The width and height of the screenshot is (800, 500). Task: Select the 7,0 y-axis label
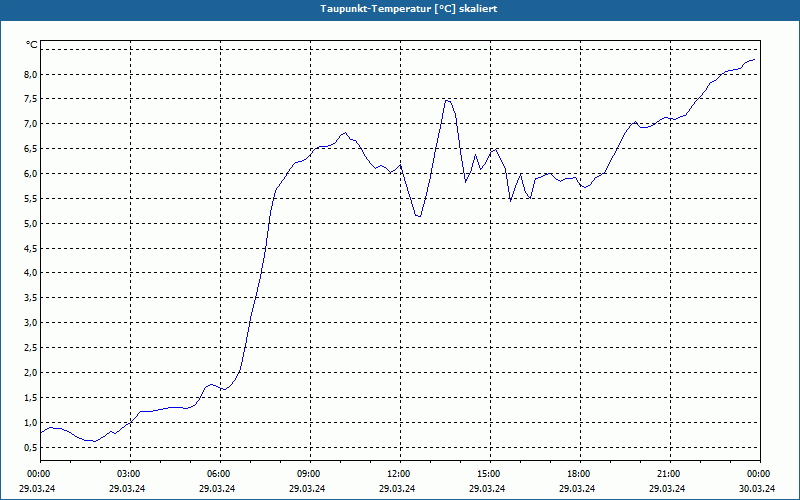point(31,123)
